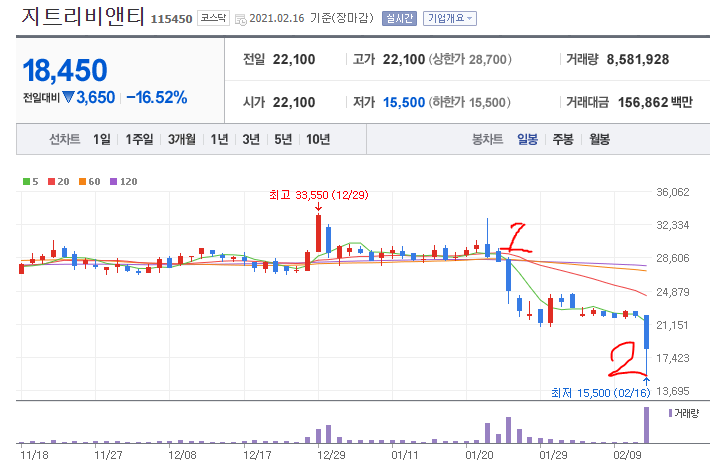Select the 1일 line chart period
This screenshot has height=470, width=710.
coord(101,139)
